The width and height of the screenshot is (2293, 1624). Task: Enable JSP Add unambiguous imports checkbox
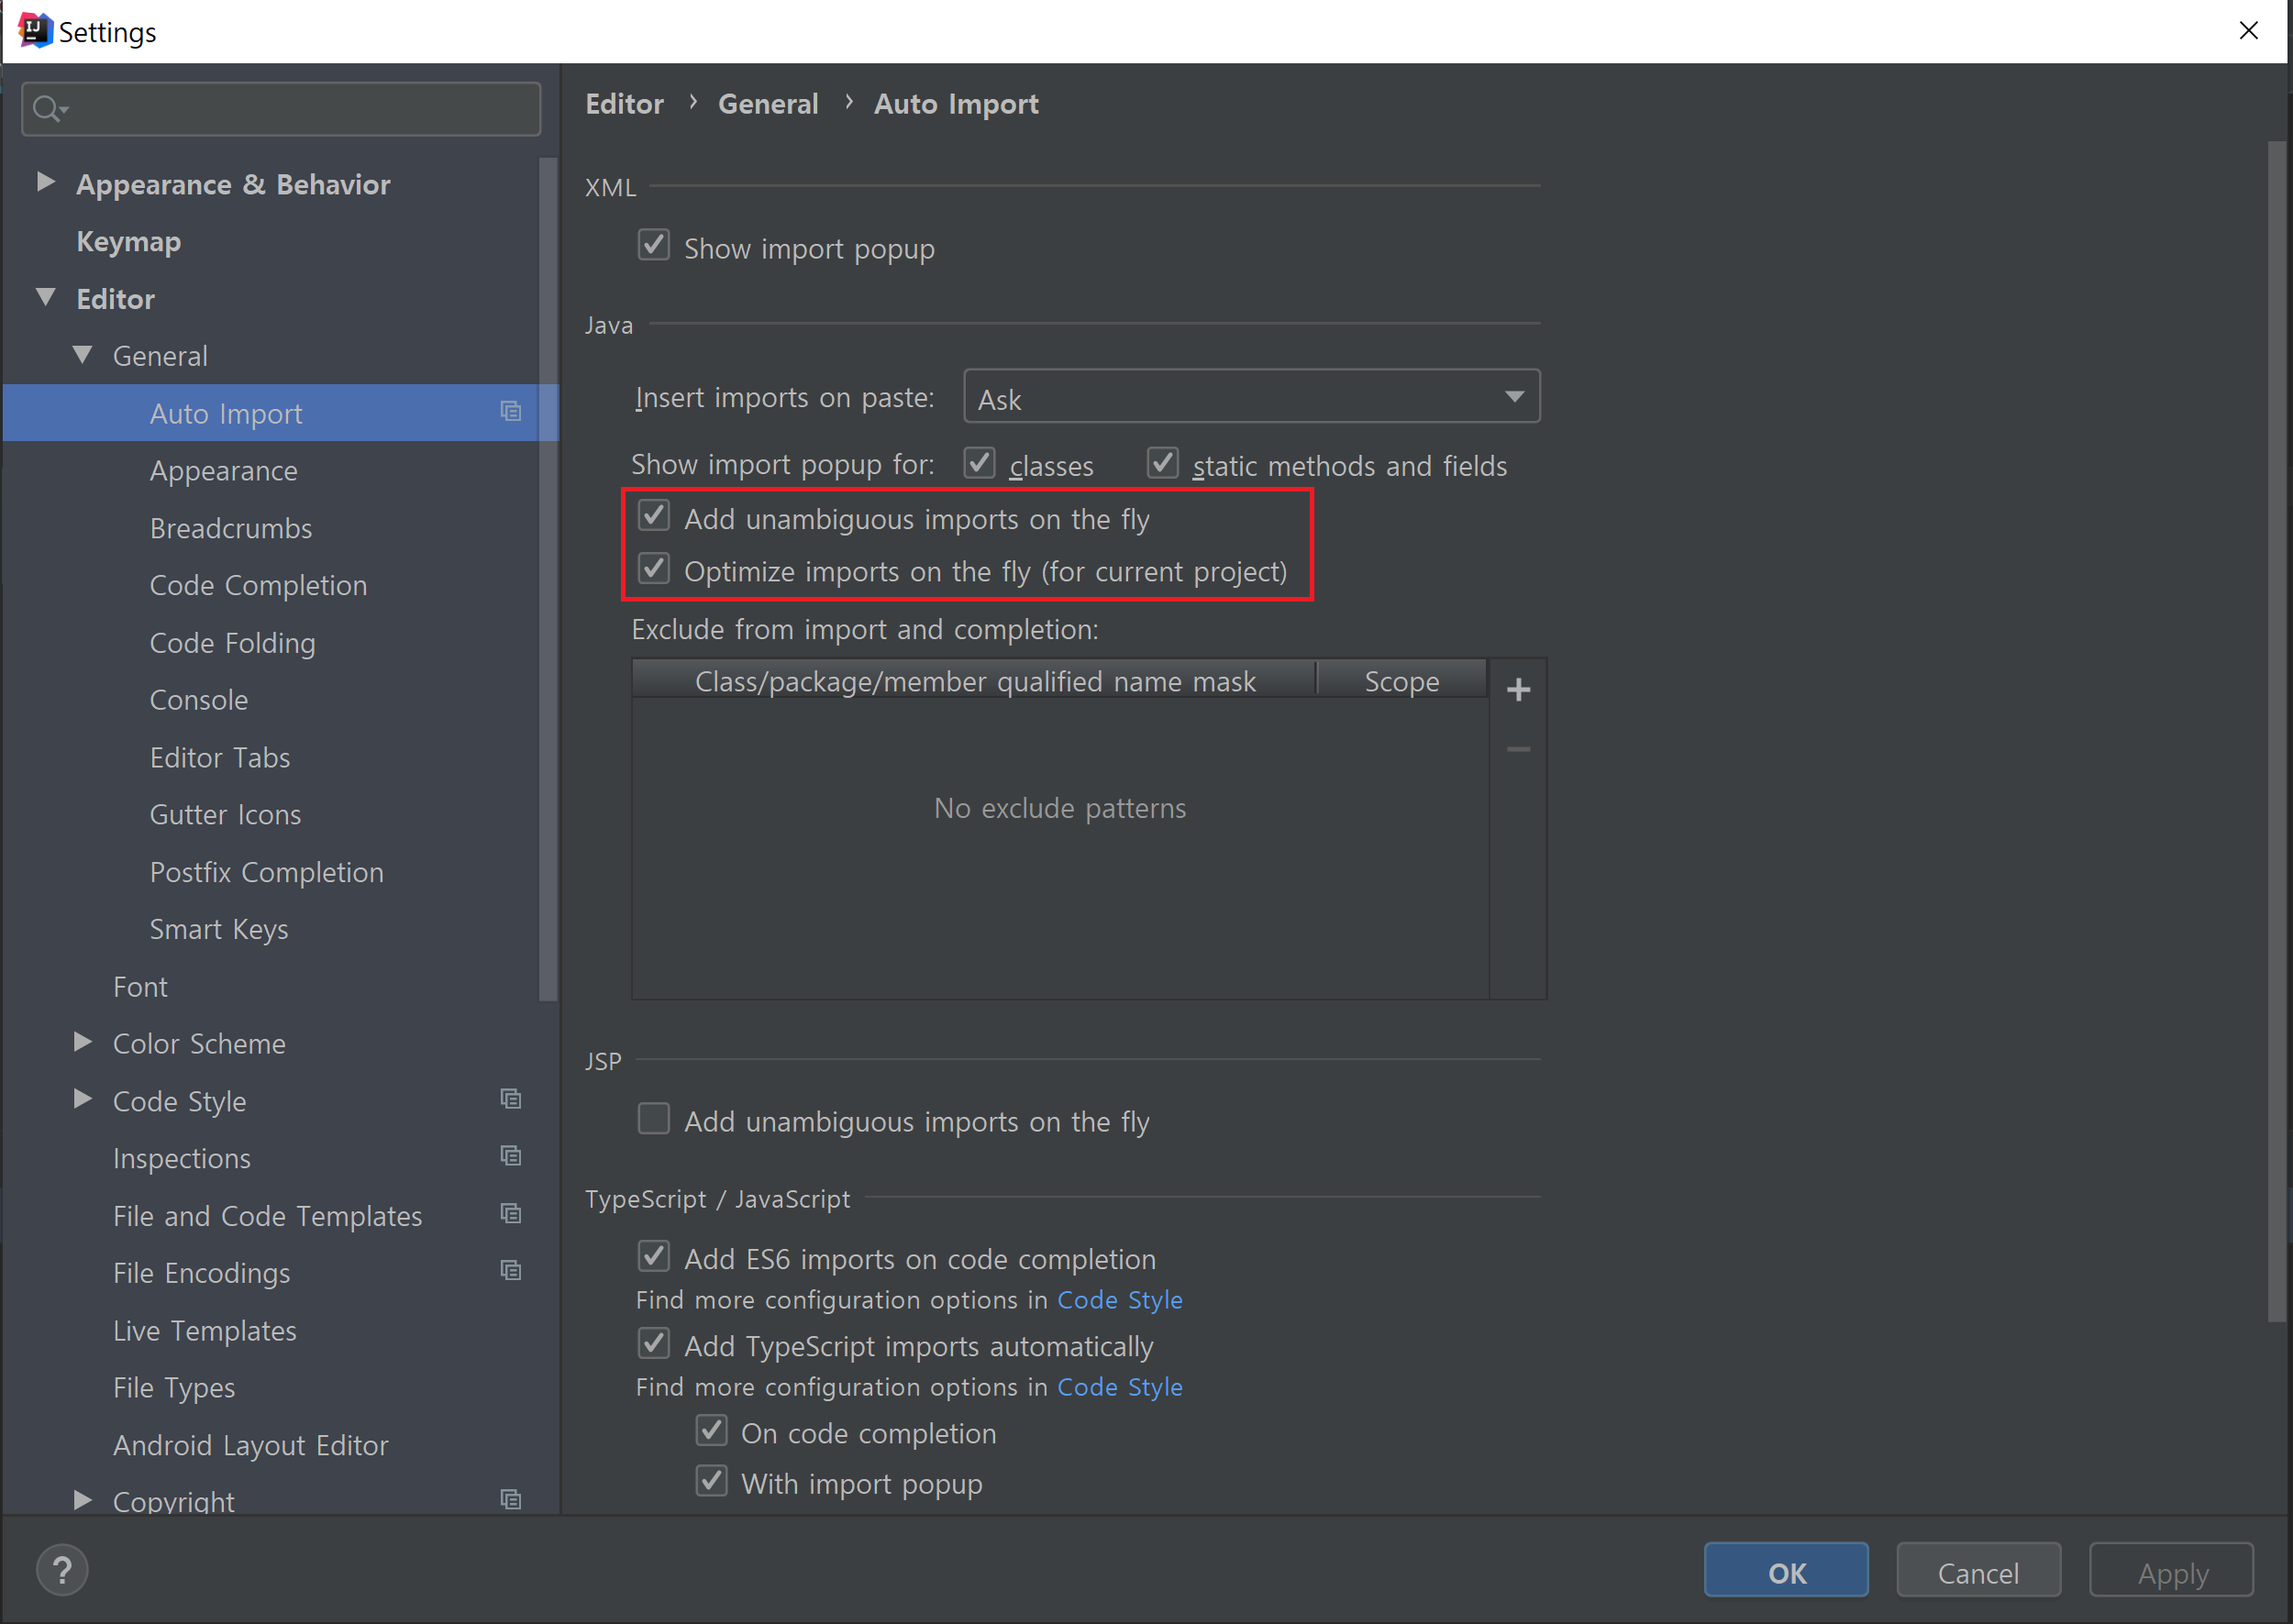654,1118
